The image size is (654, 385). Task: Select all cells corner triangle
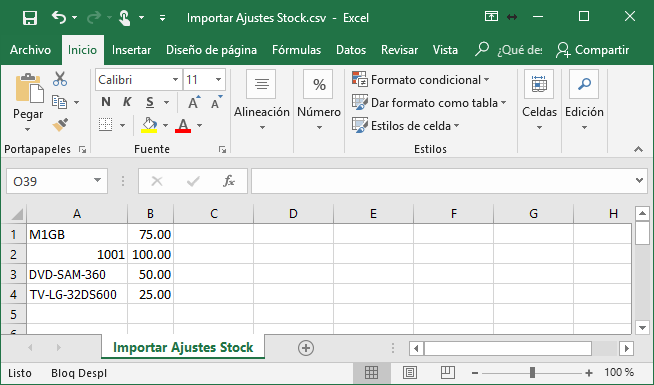pos(16,214)
